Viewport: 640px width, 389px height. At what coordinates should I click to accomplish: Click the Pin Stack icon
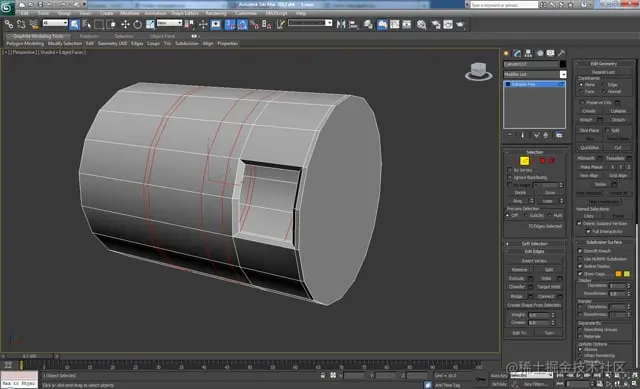tap(510, 135)
